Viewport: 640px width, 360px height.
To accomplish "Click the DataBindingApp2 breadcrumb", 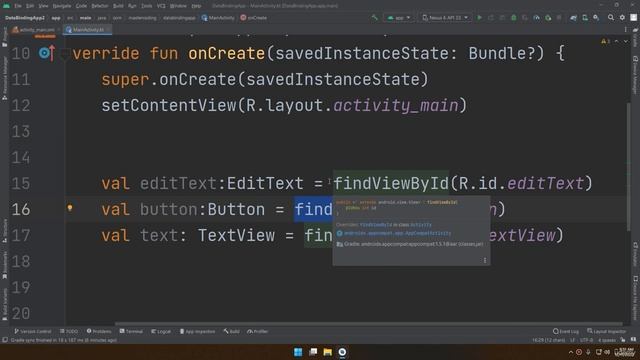I will click(25, 18).
